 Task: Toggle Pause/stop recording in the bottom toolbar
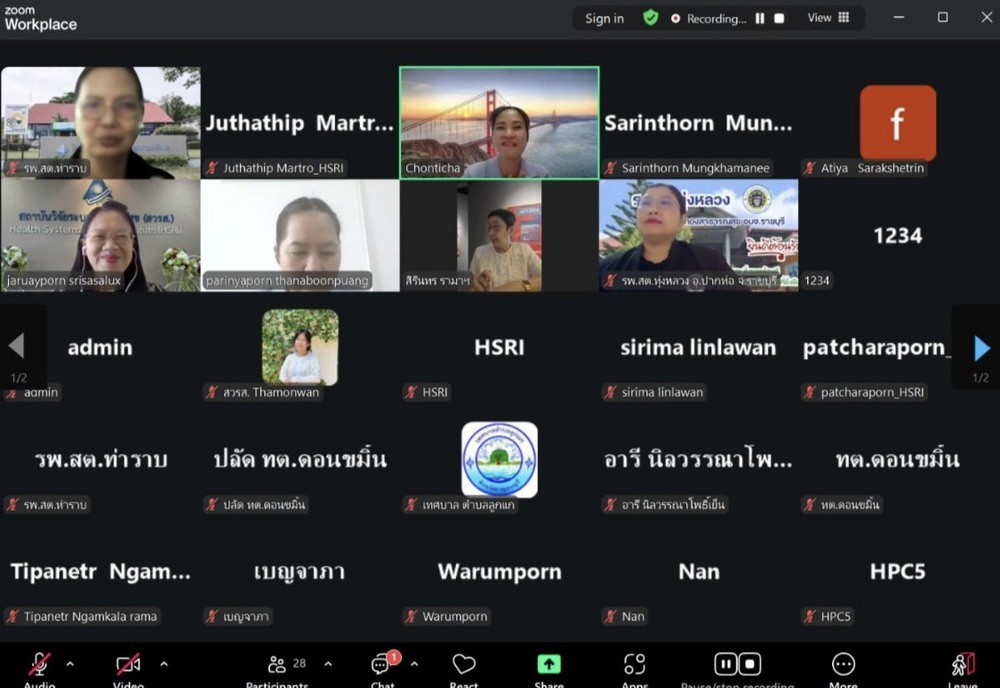[737, 665]
